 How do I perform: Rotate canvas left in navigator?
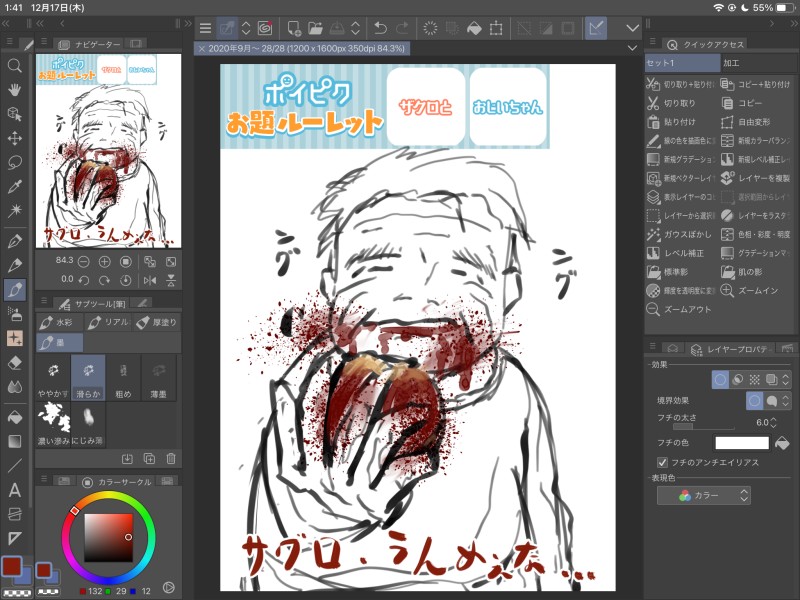pyautogui.click(x=84, y=280)
